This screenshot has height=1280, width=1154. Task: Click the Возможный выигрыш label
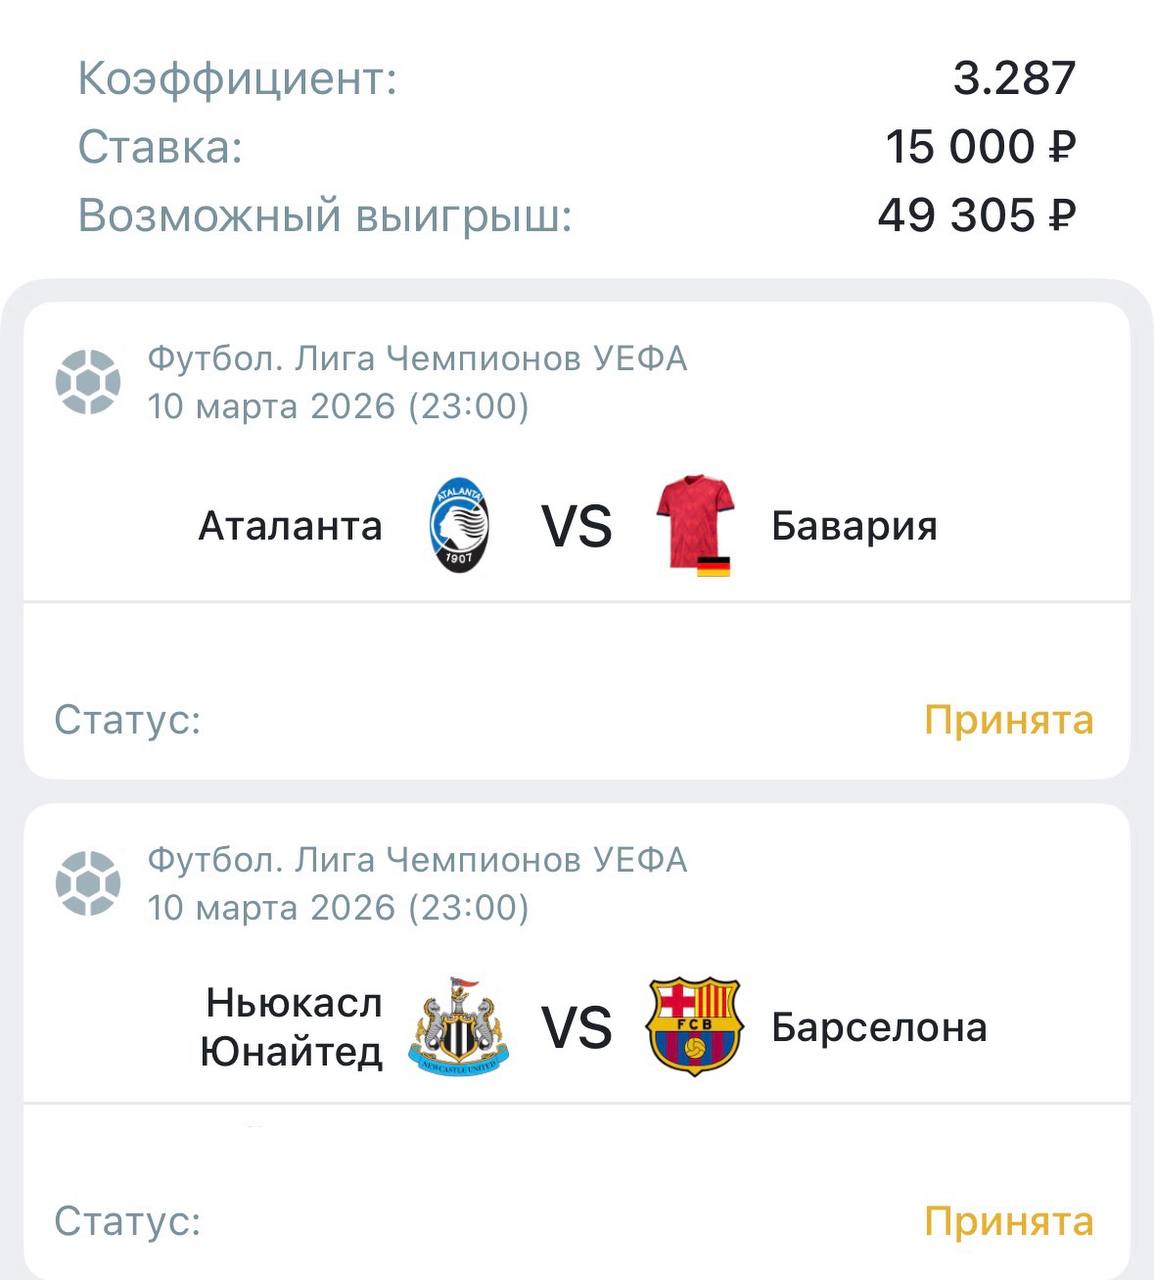point(325,215)
